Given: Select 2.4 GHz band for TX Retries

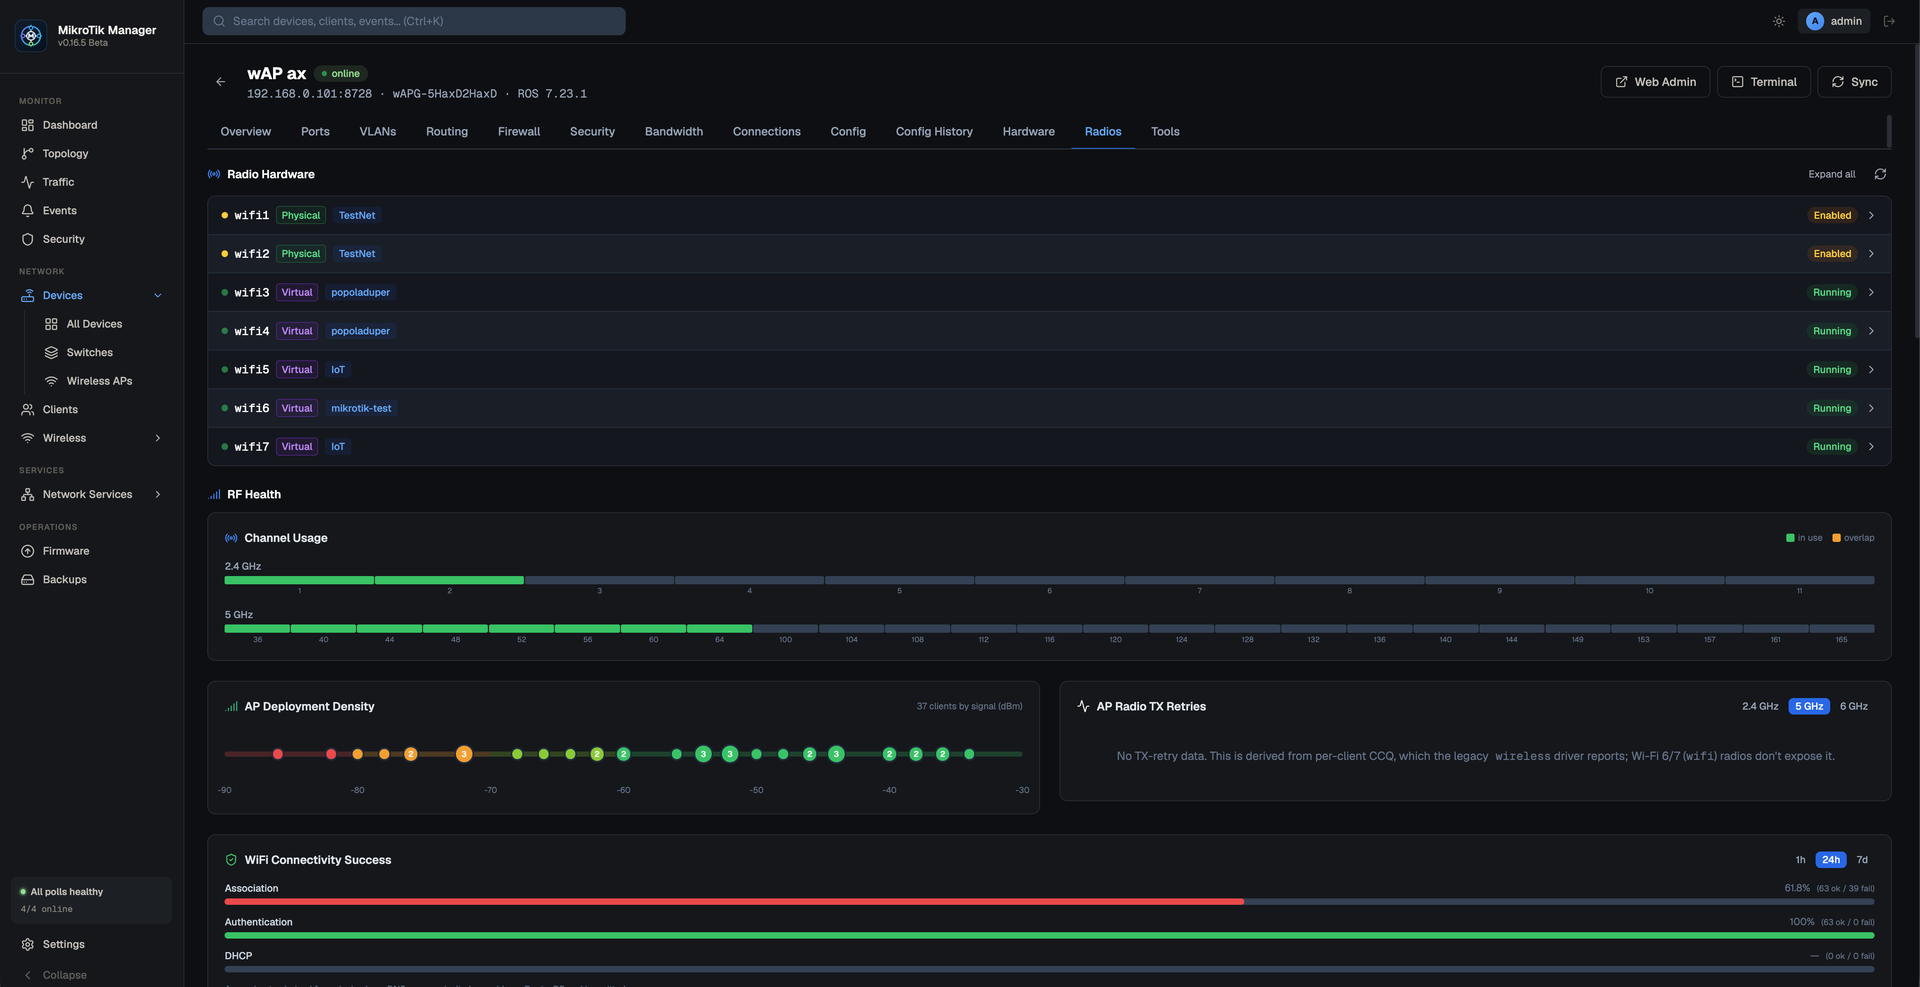Looking at the screenshot, I should (x=1760, y=707).
